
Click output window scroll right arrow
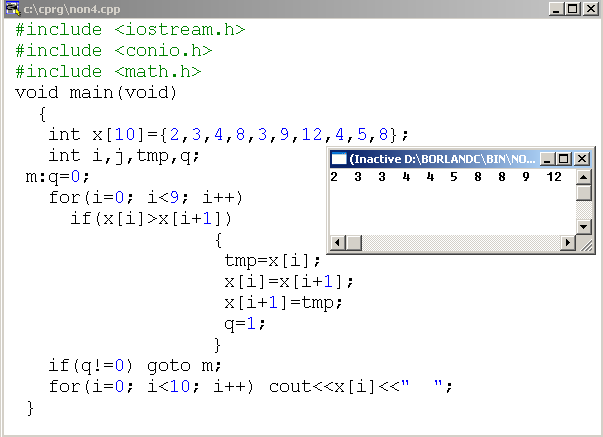point(567,243)
